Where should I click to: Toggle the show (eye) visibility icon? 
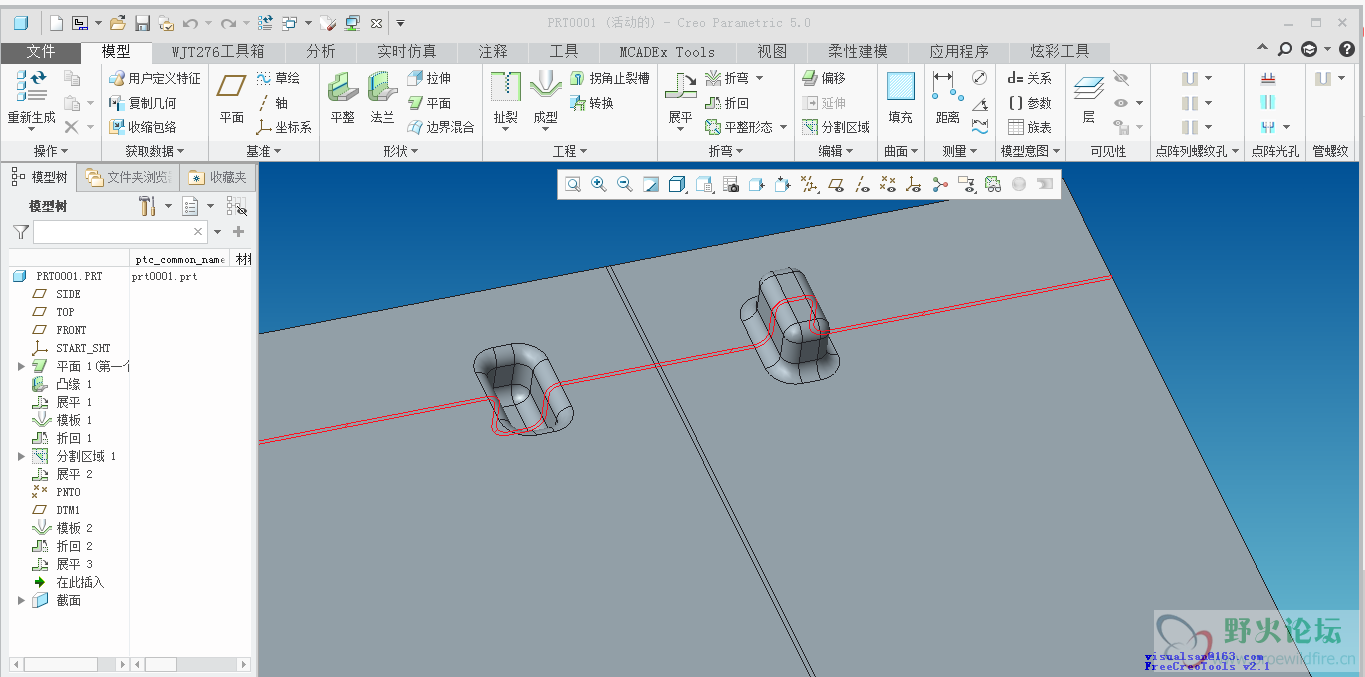coord(1121,103)
